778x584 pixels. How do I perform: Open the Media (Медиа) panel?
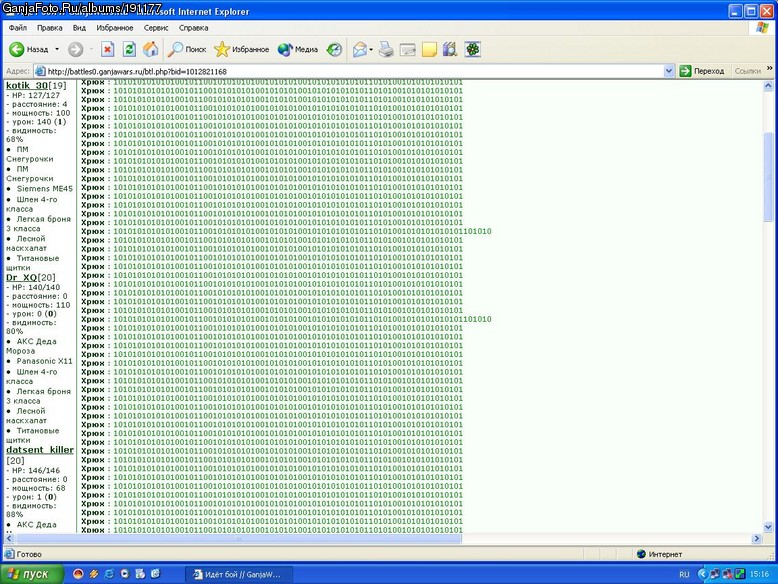(x=298, y=49)
